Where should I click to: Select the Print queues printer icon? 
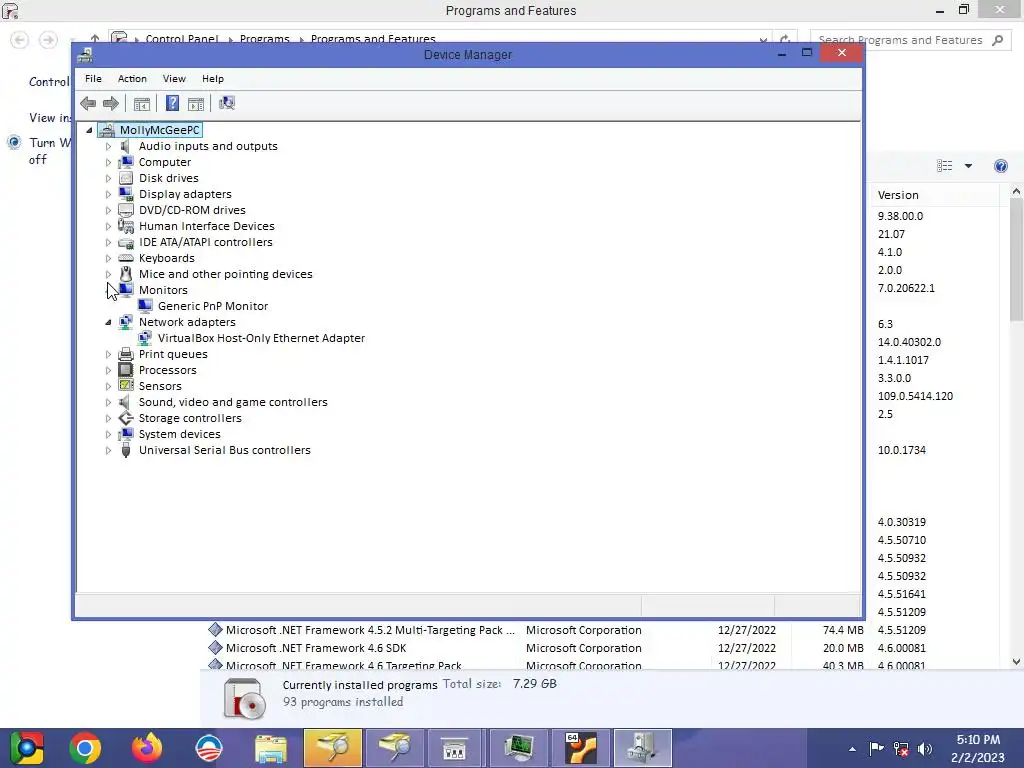tap(126, 354)
